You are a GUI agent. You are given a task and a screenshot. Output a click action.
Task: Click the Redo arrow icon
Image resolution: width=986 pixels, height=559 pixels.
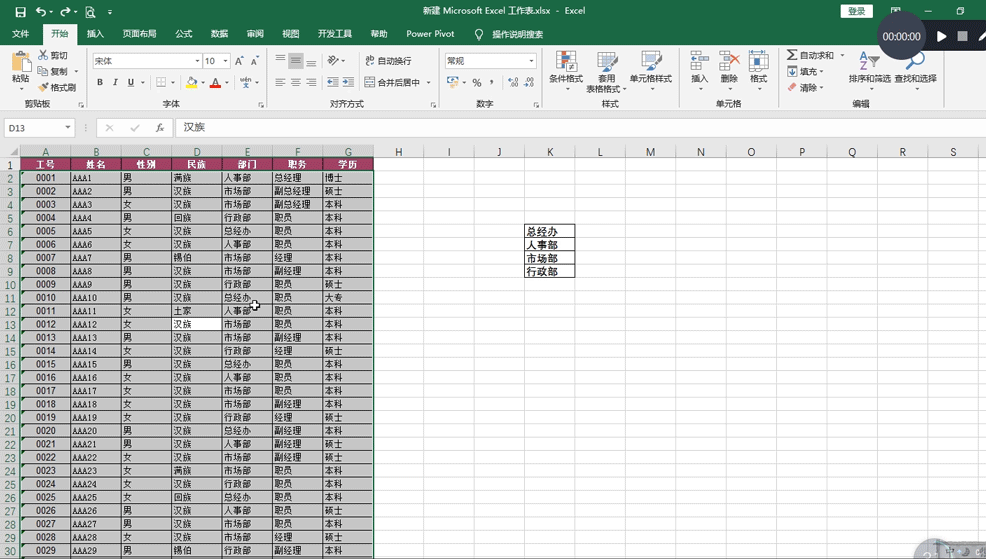(65, 11)
